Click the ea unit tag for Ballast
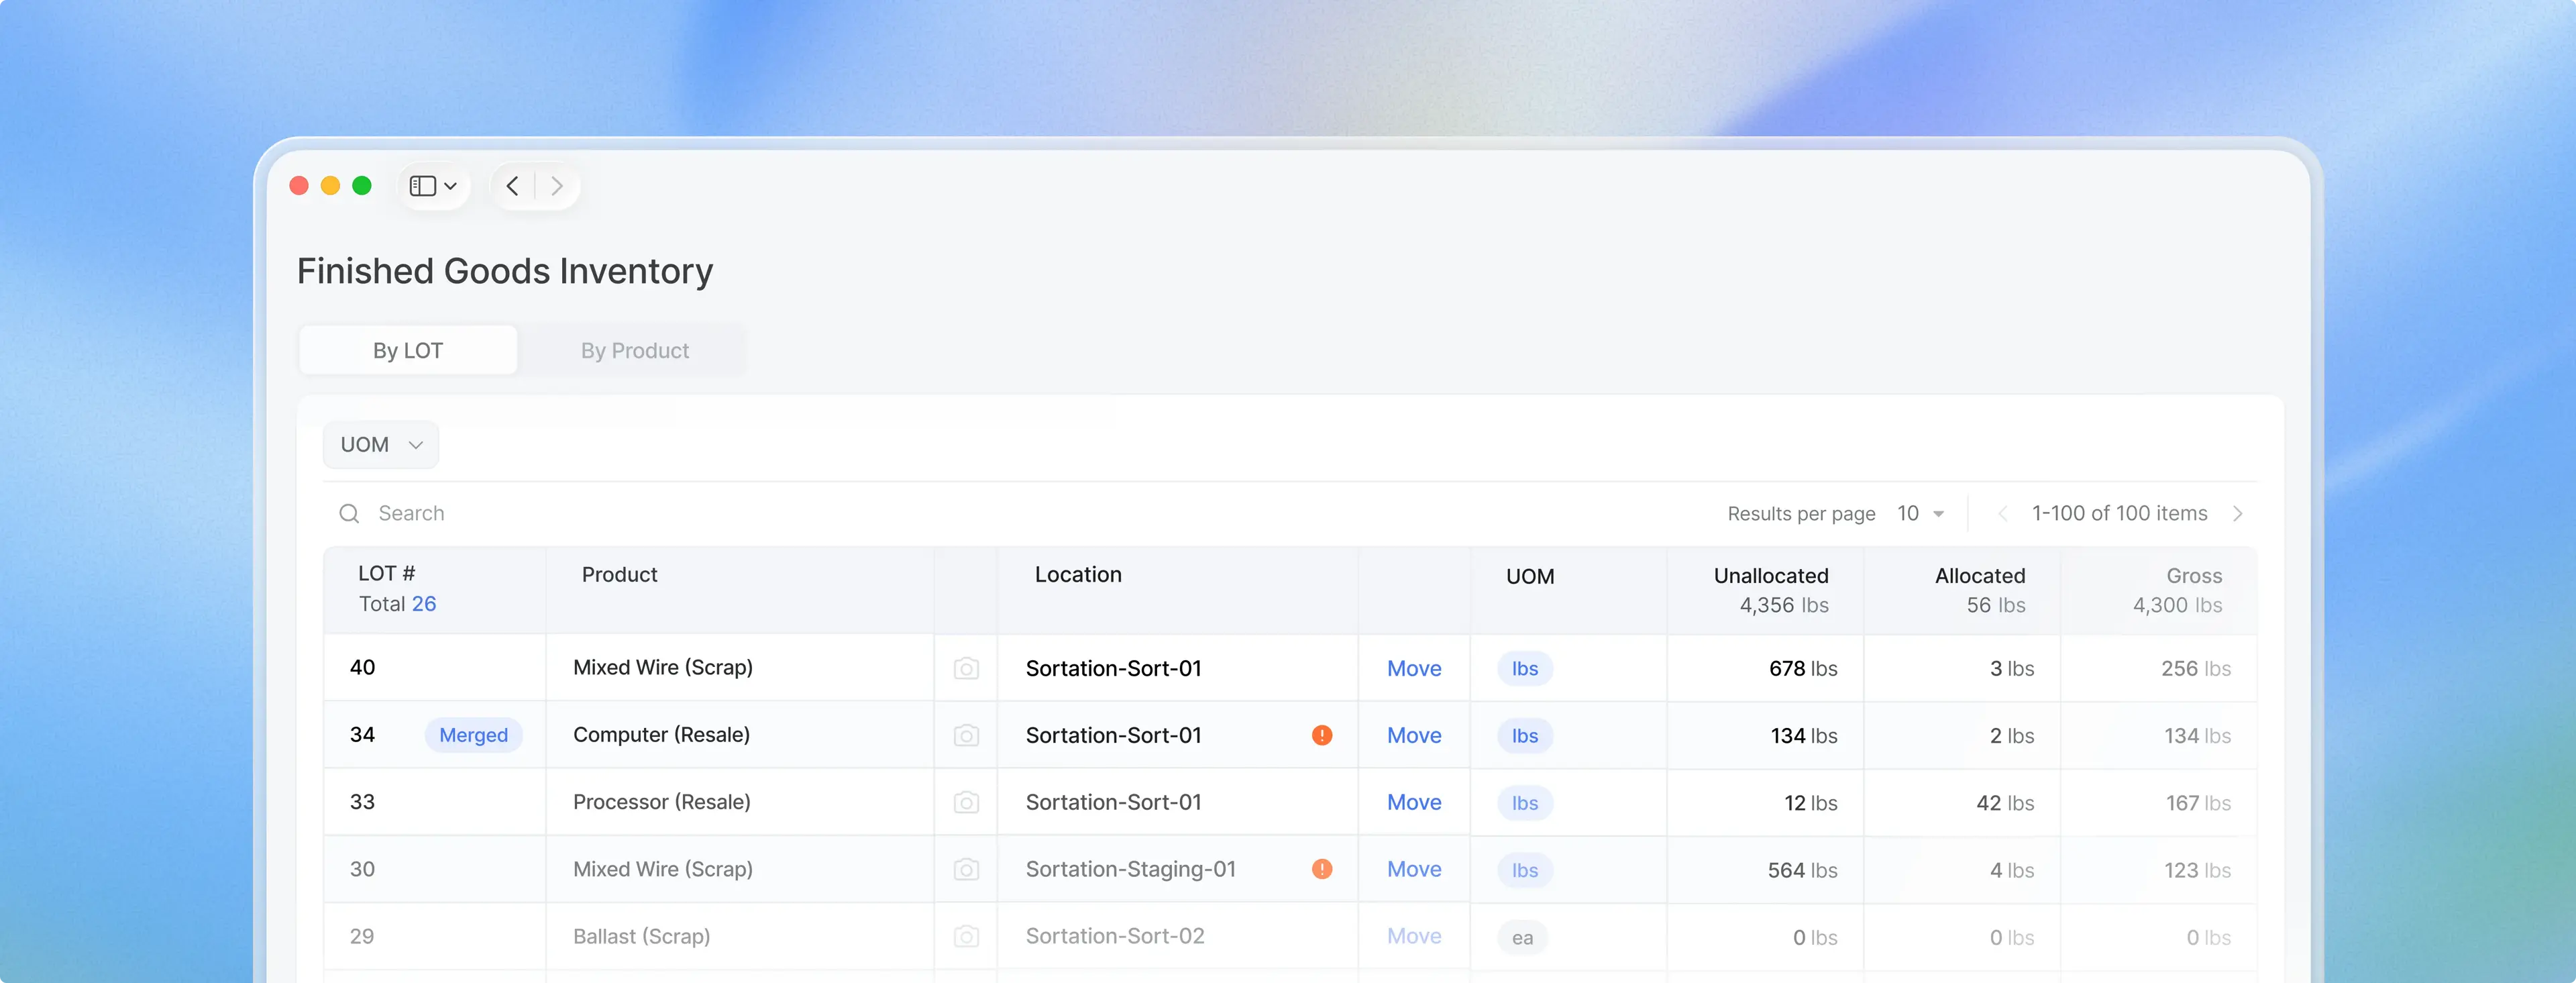 (1522, 937)
